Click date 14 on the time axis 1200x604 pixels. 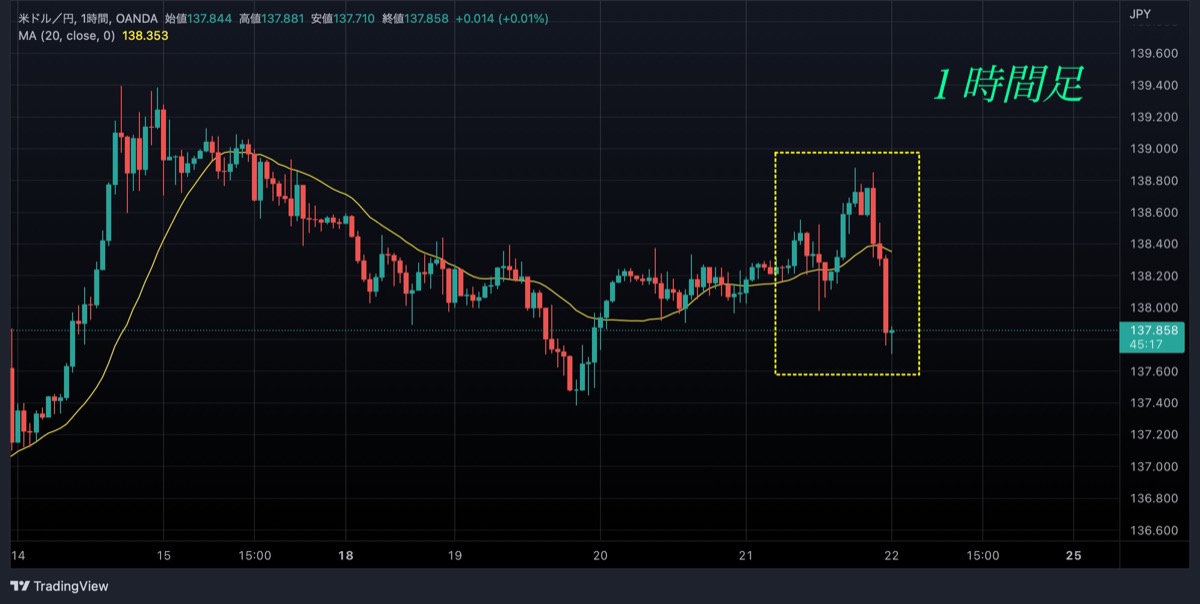(x=17, y=556)
